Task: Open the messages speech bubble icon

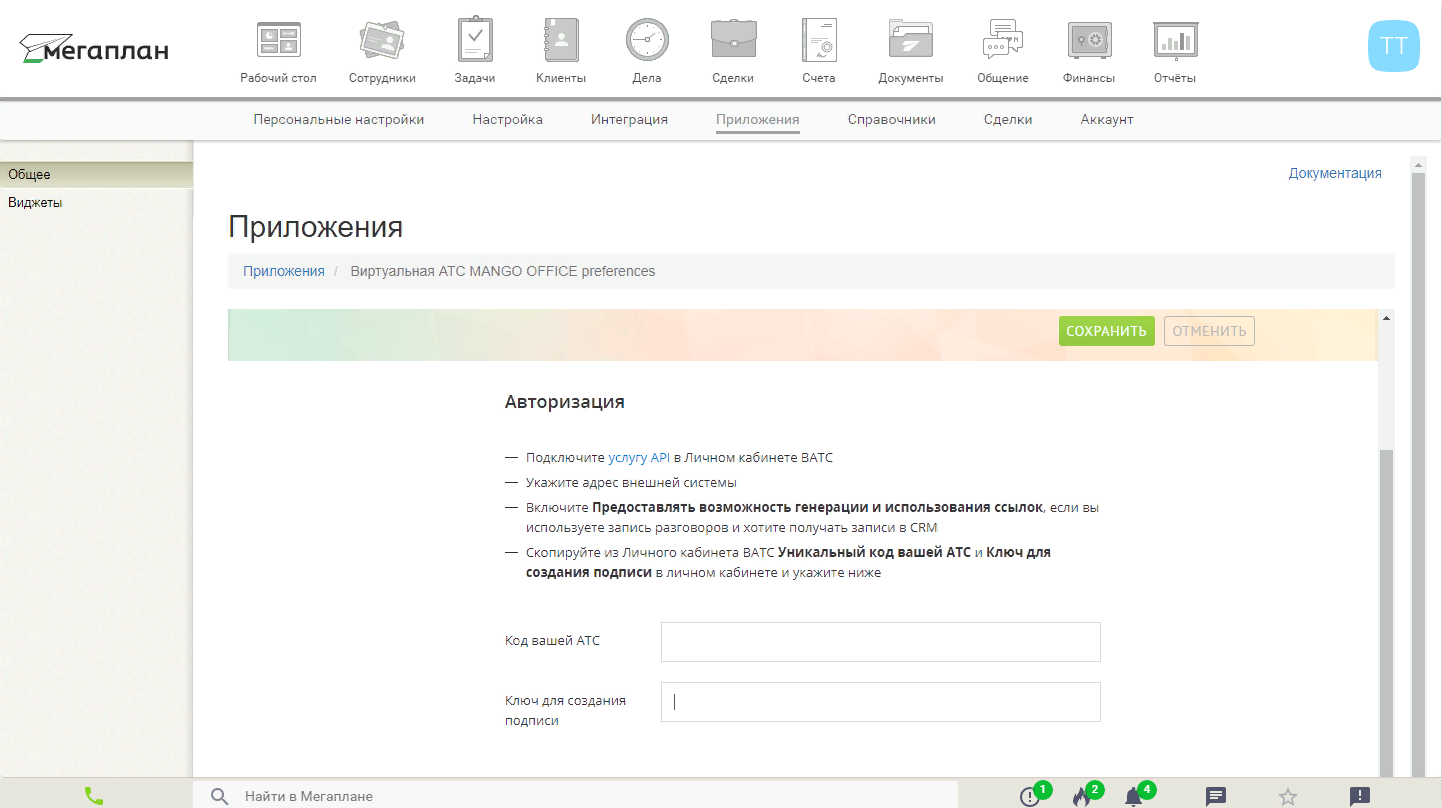Action: coord(1216,797)
